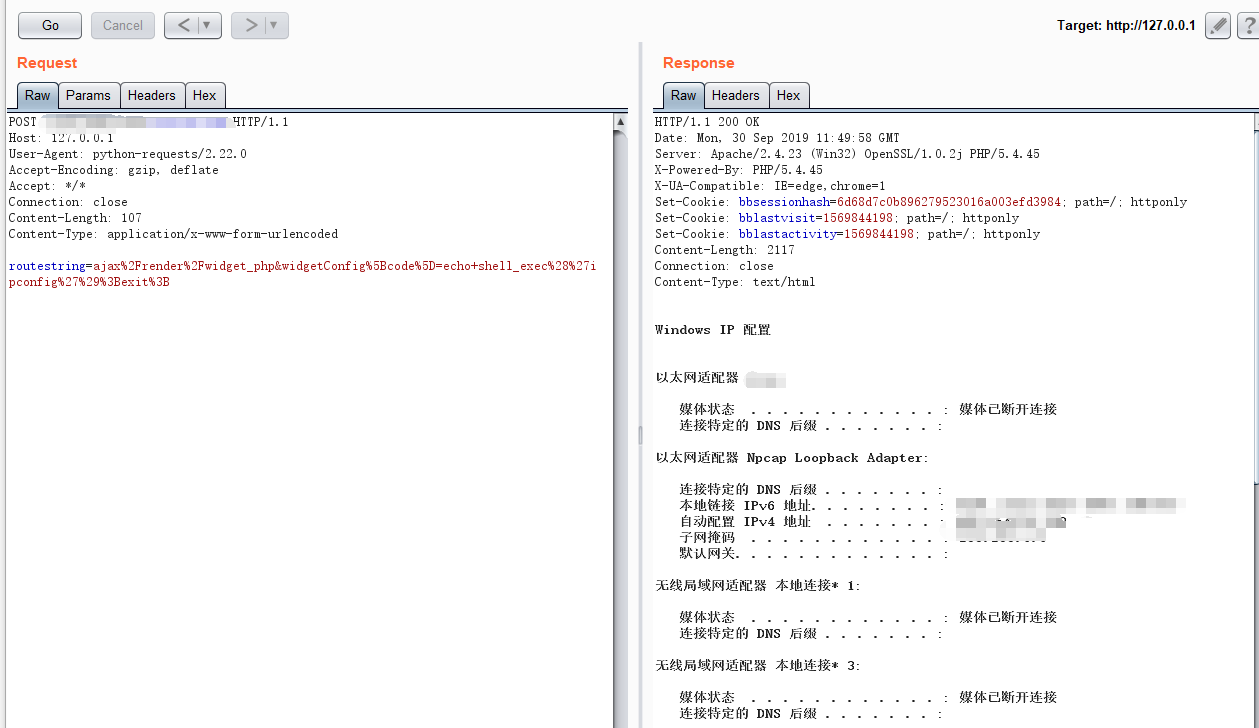Click the User-Agent: python-requests/2.22.0 line
The width and height of the screenshot is (1259, 728).
coord(127,154)
